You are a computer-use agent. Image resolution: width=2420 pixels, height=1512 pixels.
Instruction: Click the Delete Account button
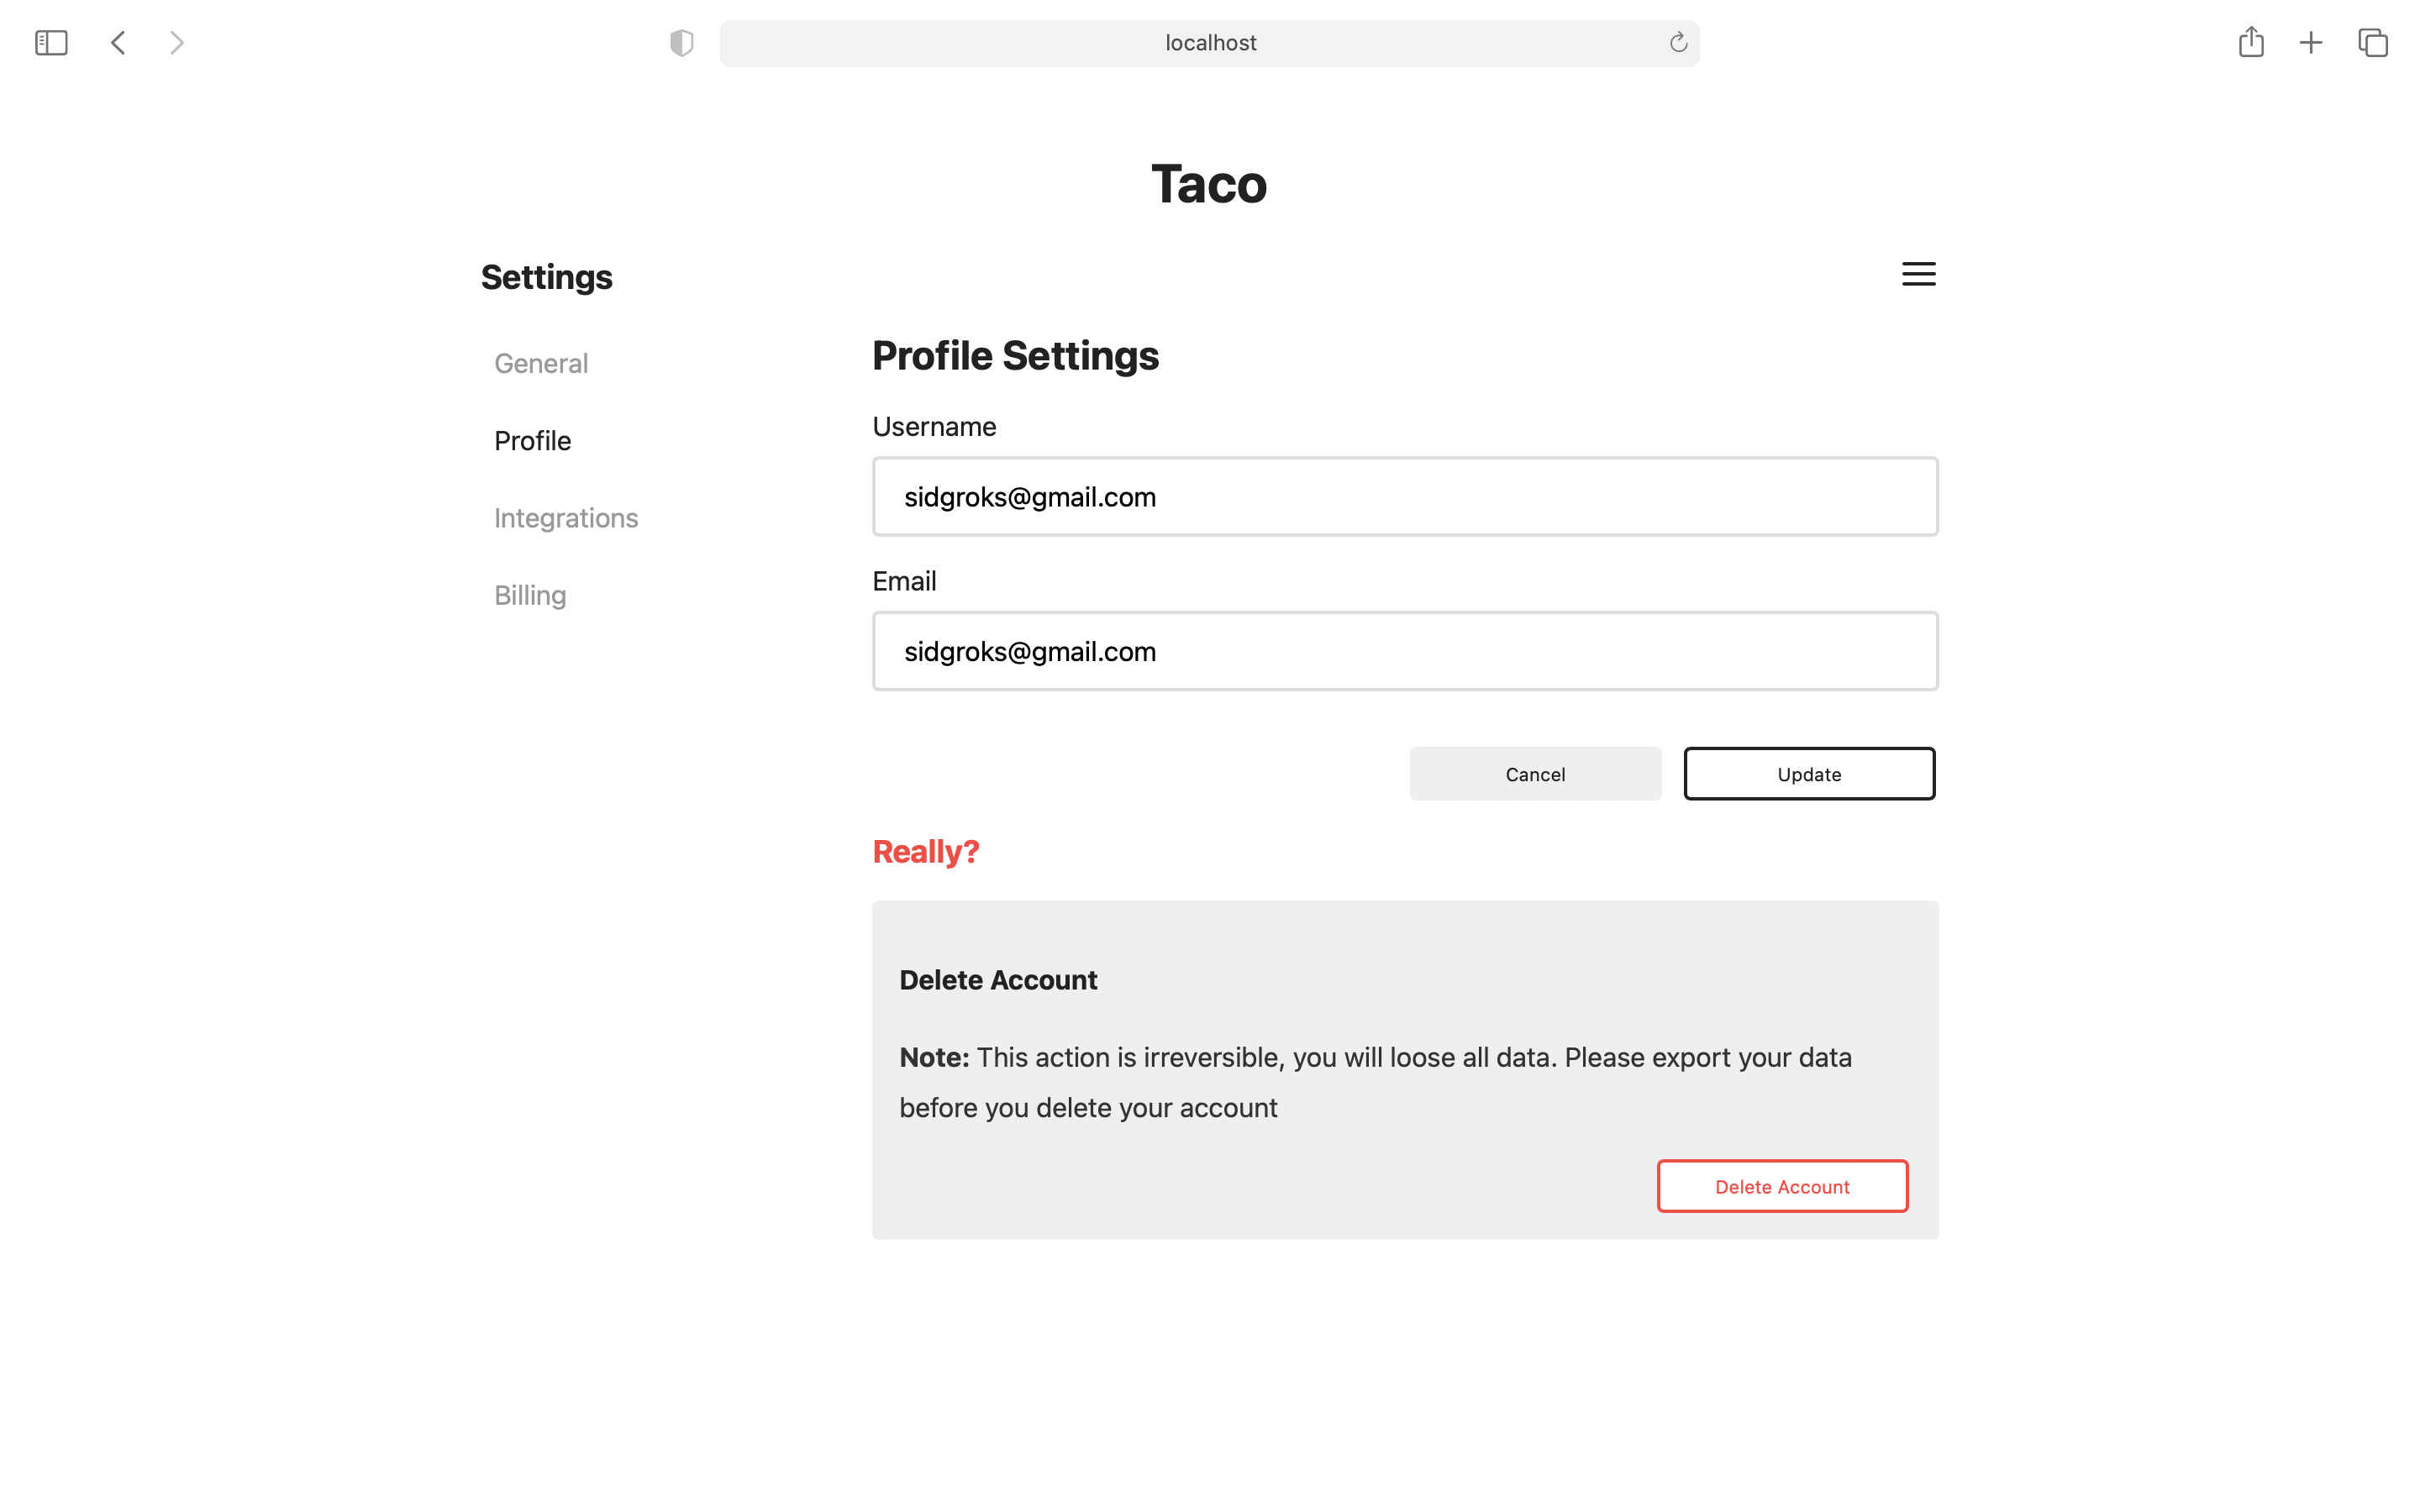[1782, 1186]
